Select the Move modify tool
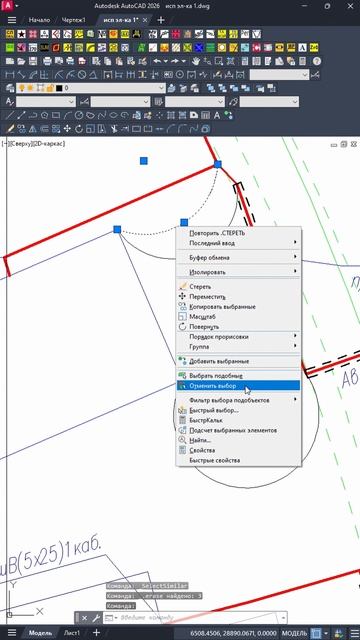 tap(67, 129)
